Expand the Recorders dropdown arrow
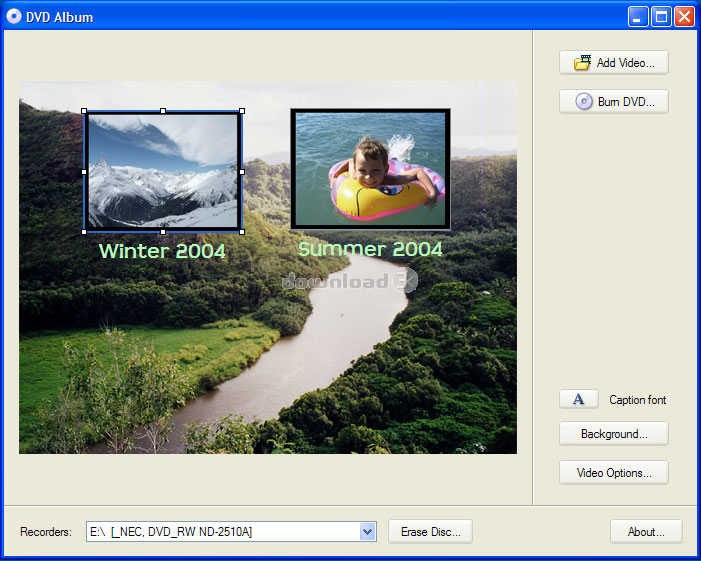This screenshot has width=701, height=561. (367, 532)
